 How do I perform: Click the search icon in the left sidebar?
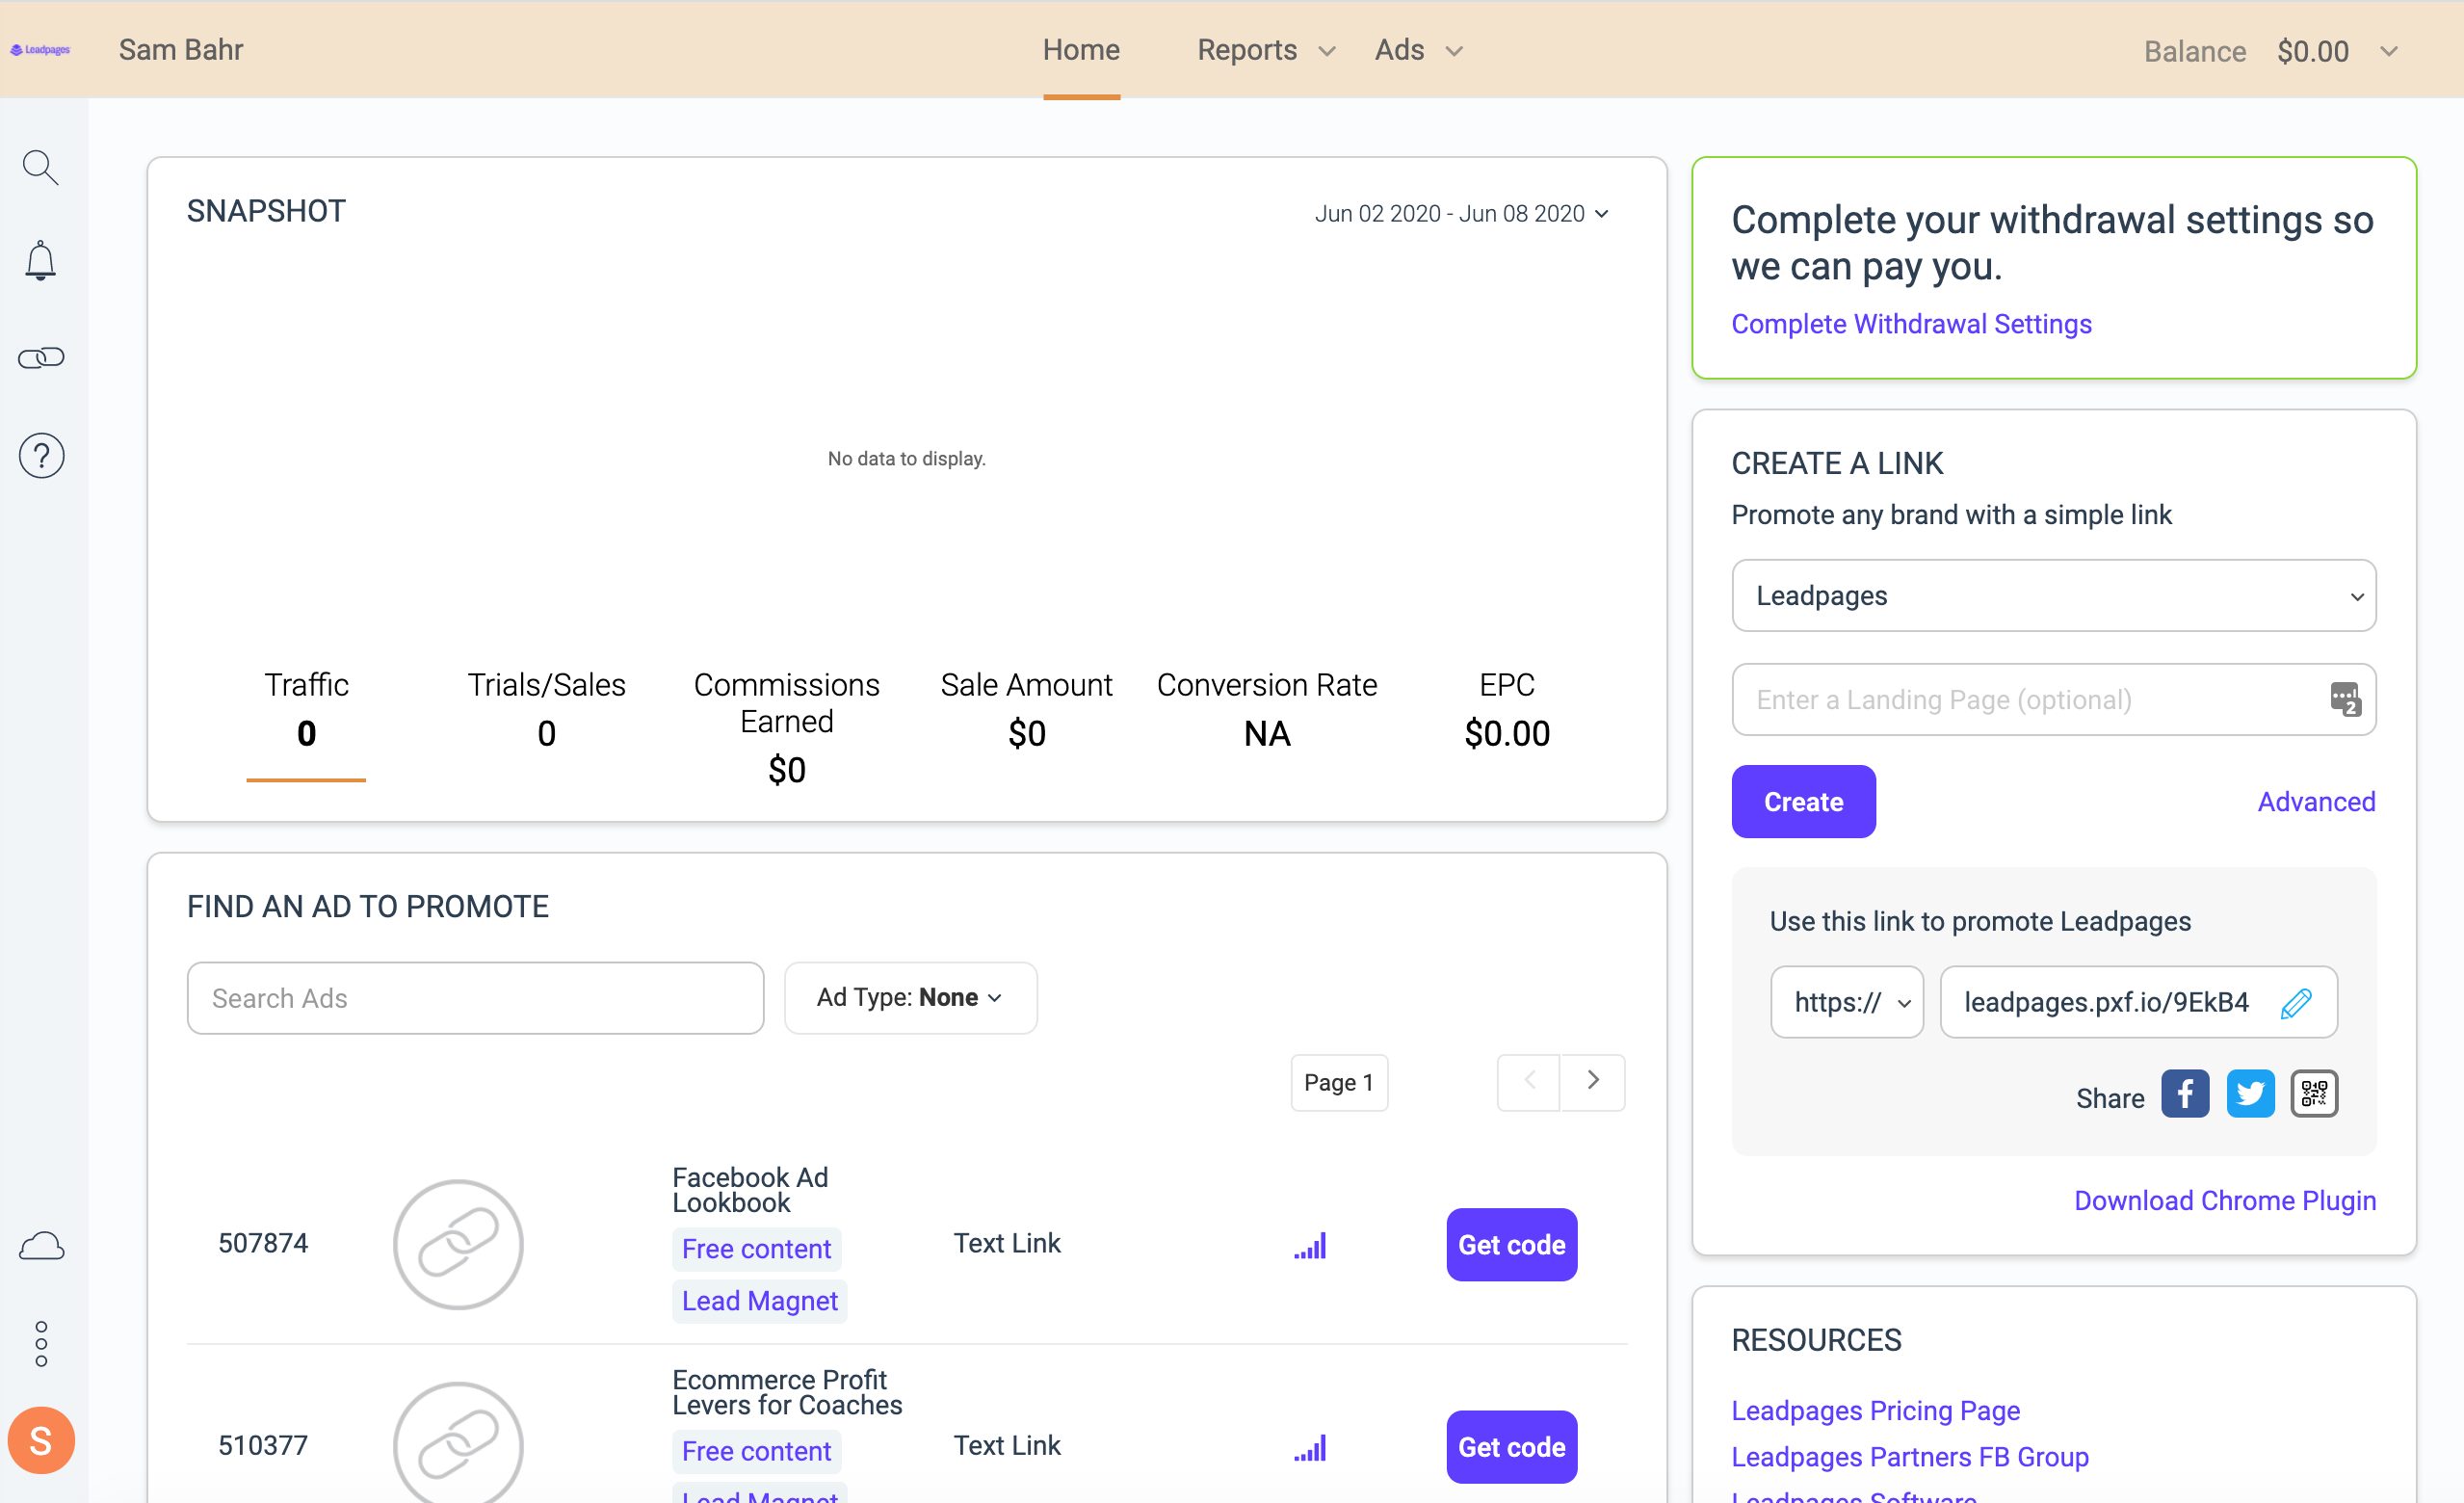pos(40,167)
